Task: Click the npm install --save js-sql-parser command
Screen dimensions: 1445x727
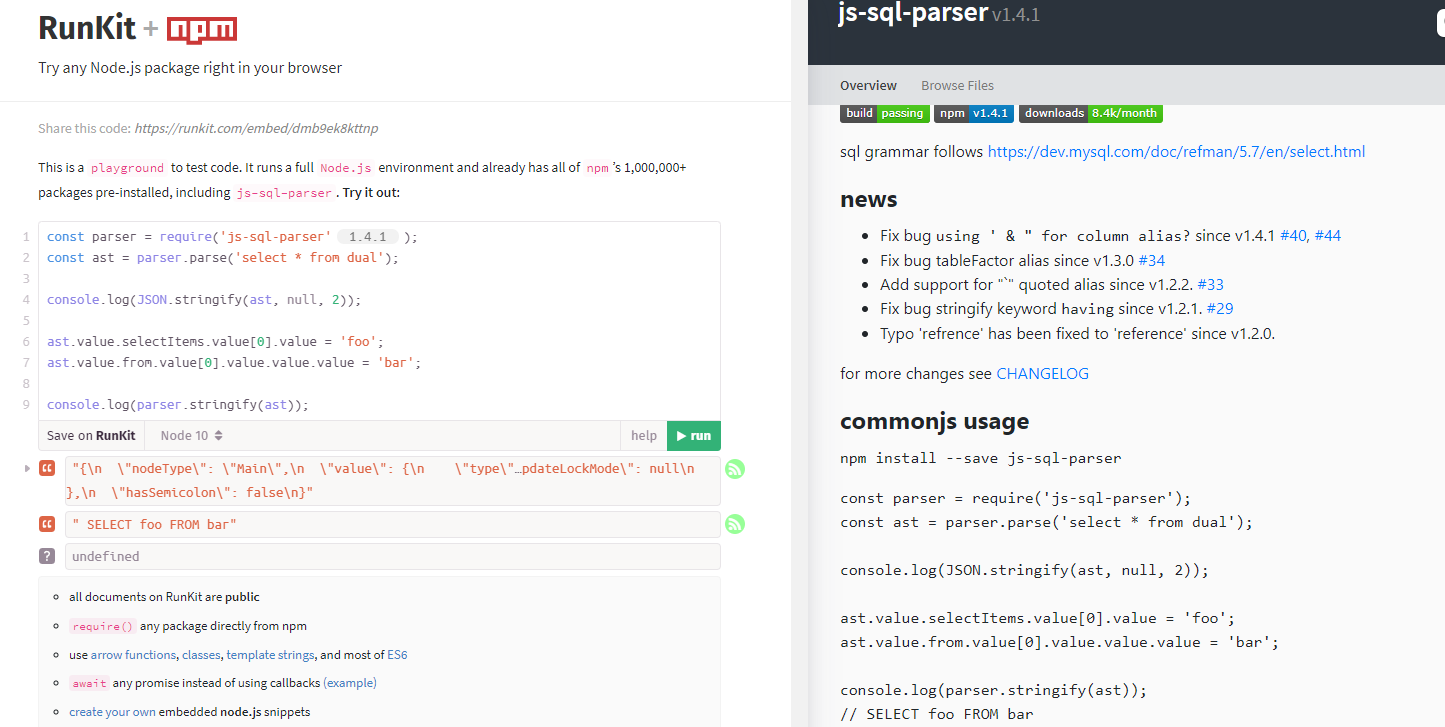Action: 981,458
